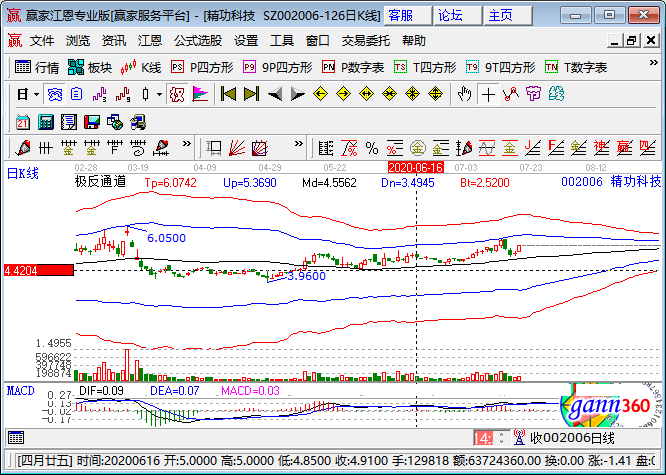Click the pink flag marker icon

click(x=200, y=94)
